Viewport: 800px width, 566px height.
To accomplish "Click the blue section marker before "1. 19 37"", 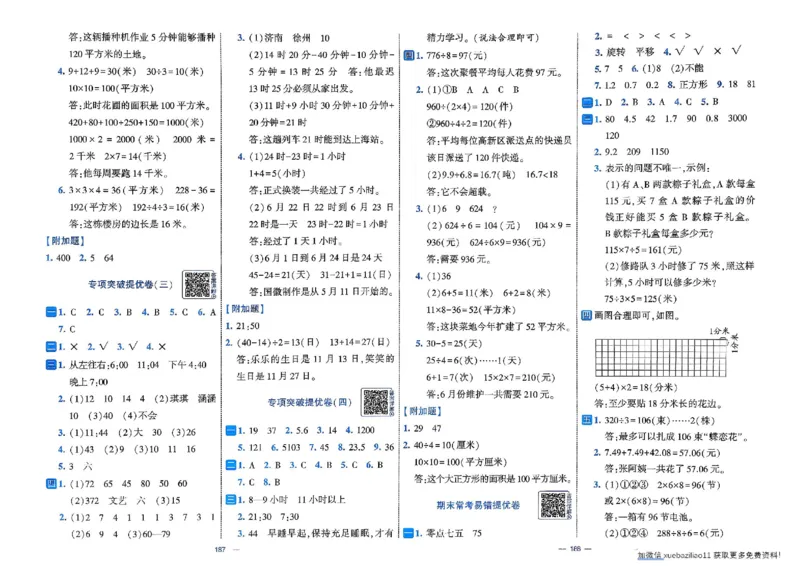I will (231, 430).
